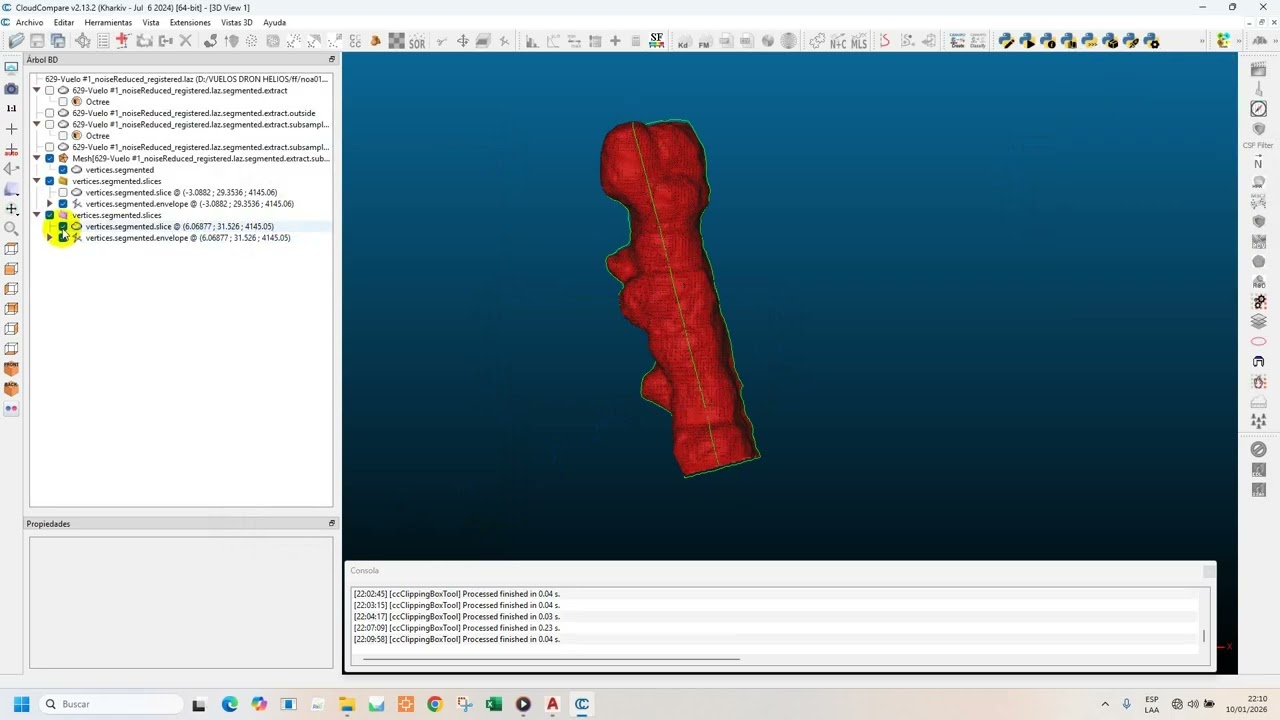The height and width of the screenshot is (720, 1280).
Task: Open the SOR filter tool
Action: [x=417, y=41]
